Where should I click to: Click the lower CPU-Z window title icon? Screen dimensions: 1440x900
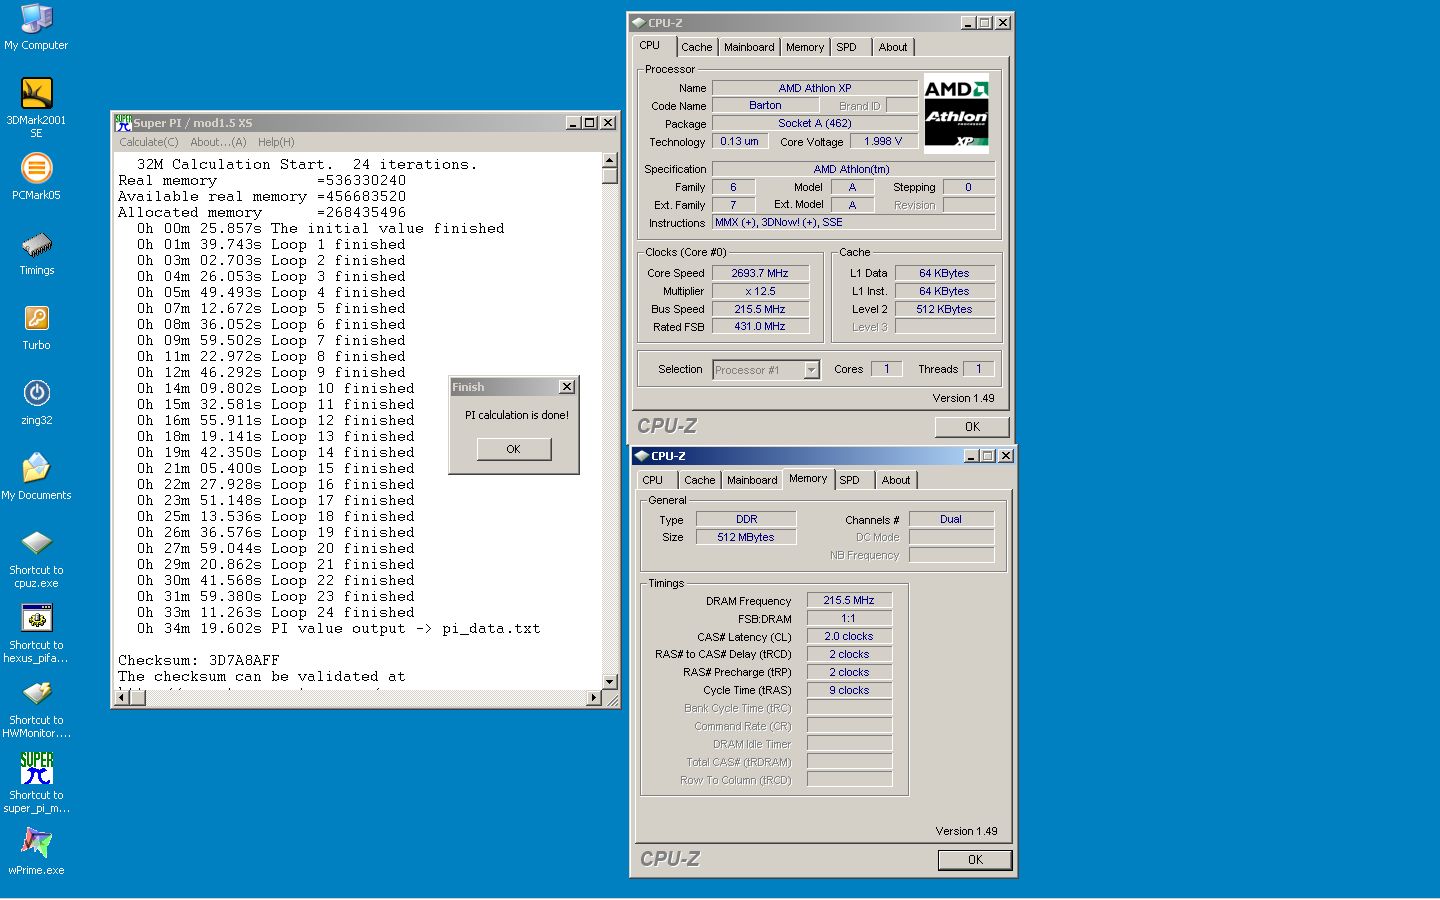[x=641, y=456]
